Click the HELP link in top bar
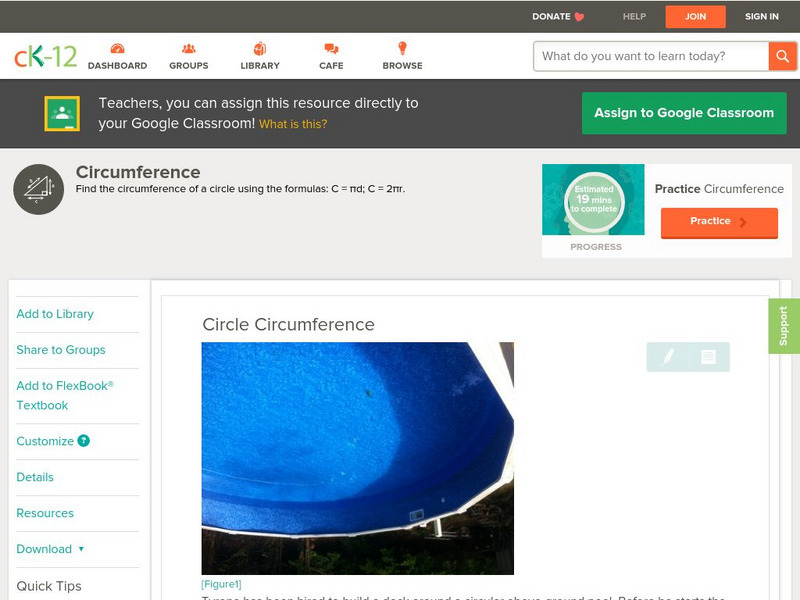 tap(634, 17)
